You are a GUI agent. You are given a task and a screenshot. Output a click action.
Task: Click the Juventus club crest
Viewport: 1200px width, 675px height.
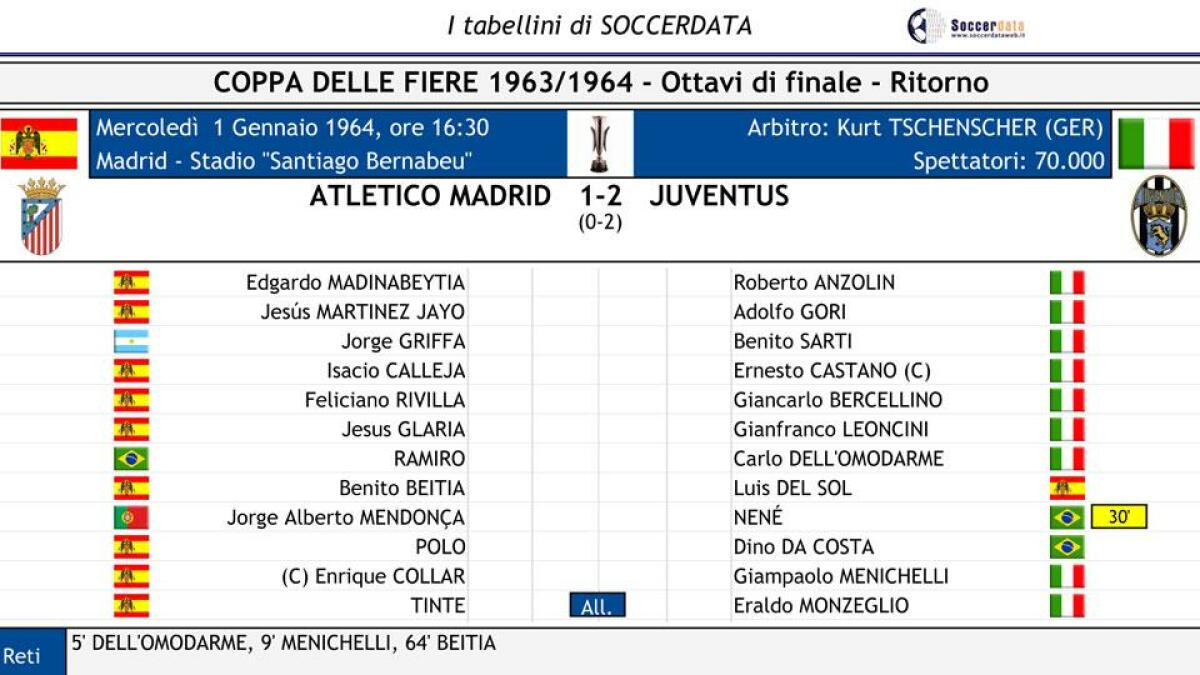(x=1158, y=216)
